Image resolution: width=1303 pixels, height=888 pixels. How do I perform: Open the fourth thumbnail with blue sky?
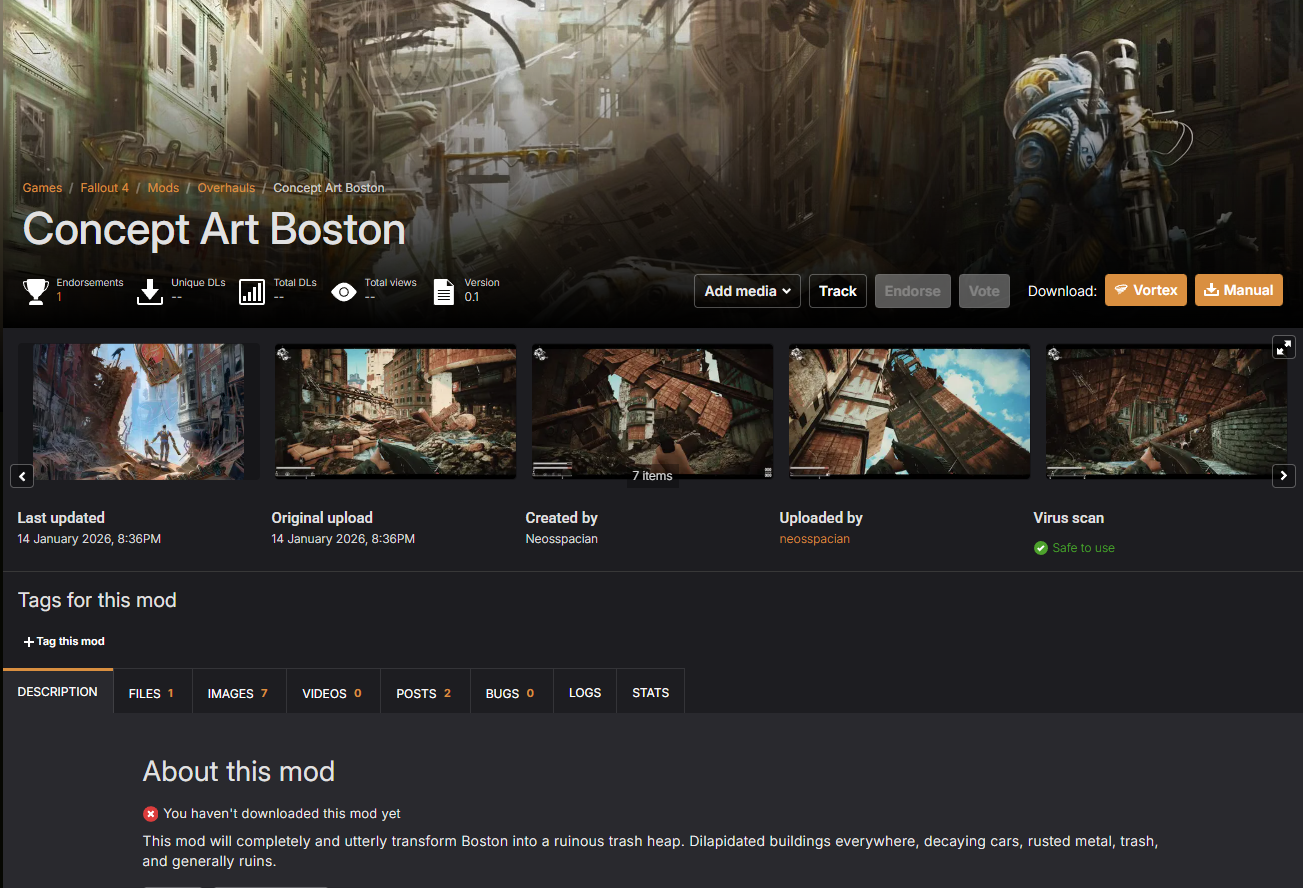tap(910, 412)
